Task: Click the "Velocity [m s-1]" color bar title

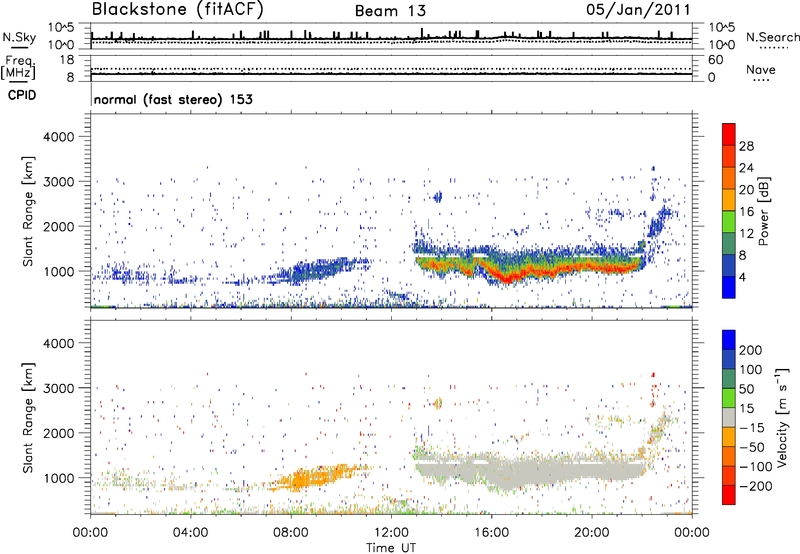Action: coord(783,417)
